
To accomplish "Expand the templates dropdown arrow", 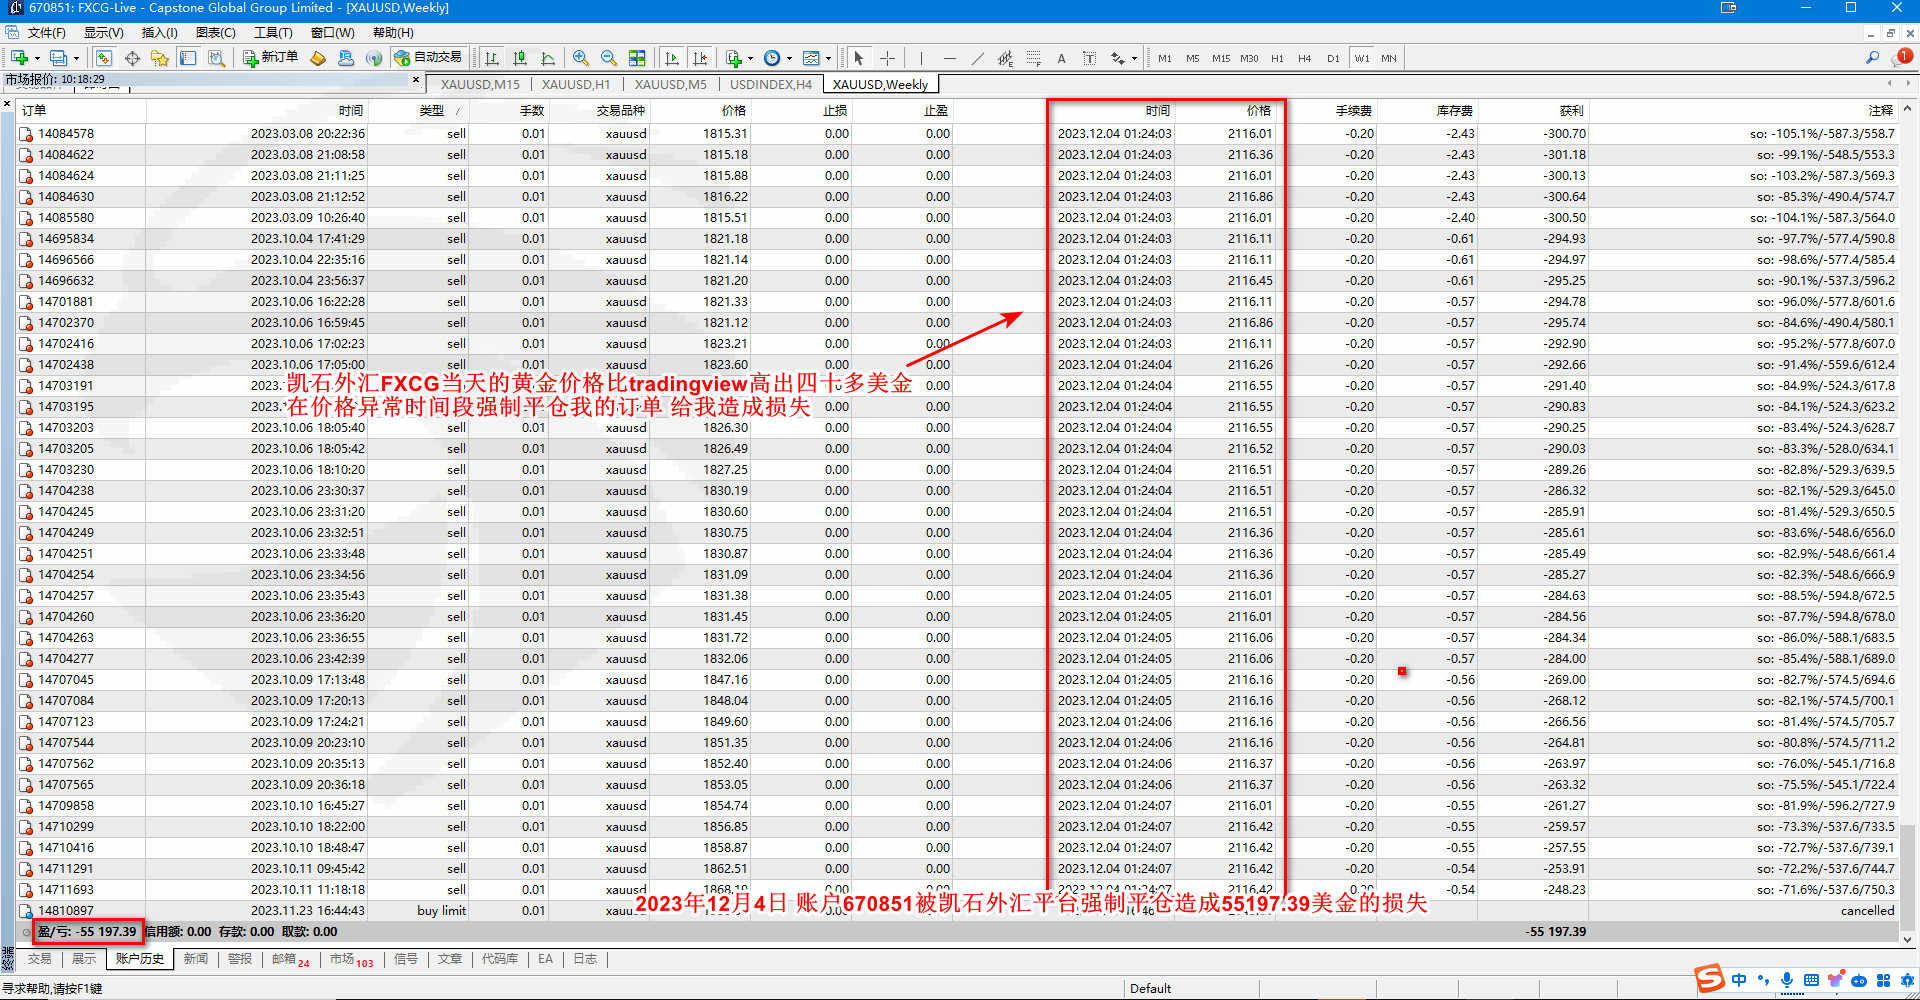I will (828, 58).
